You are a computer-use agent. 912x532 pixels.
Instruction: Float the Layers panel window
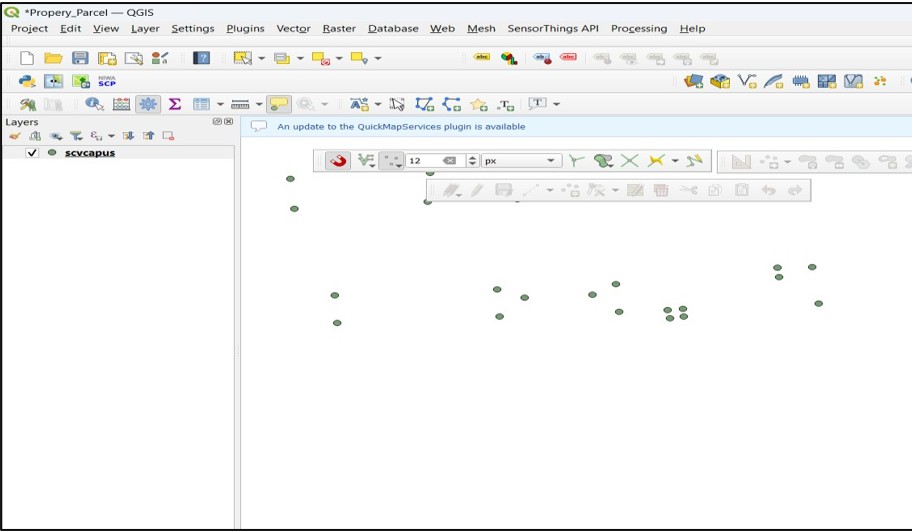click(x=218, y=122)
